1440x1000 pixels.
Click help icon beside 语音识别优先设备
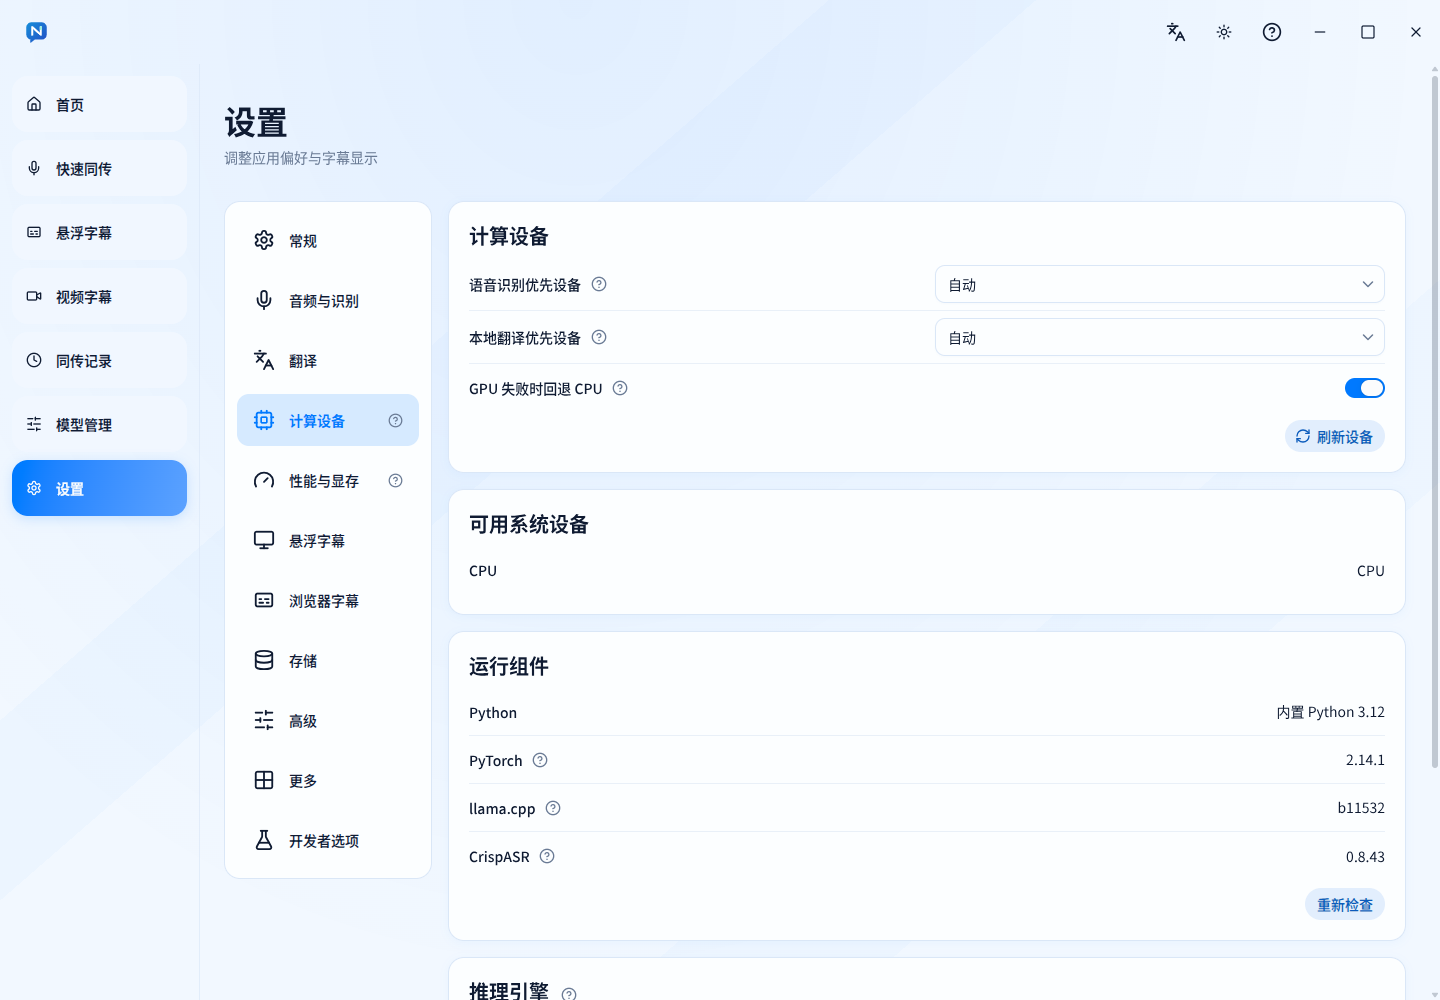pos(599,284)
